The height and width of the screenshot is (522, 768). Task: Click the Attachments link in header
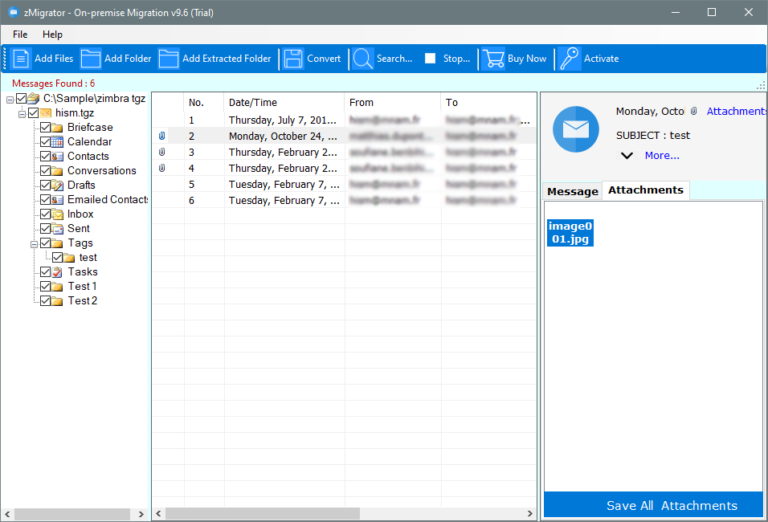(x=736, y=111)
